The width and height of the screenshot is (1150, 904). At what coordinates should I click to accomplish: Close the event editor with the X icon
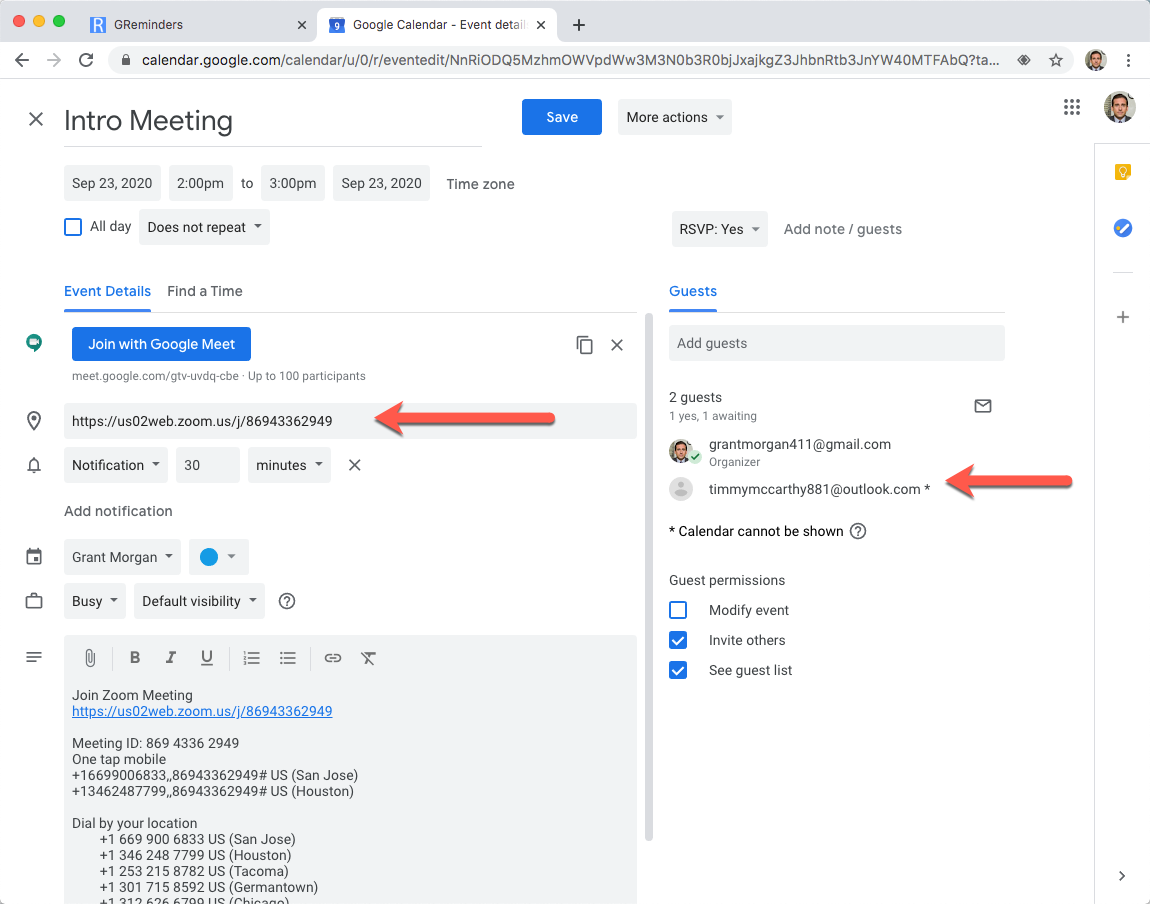(x=35, y=119)
